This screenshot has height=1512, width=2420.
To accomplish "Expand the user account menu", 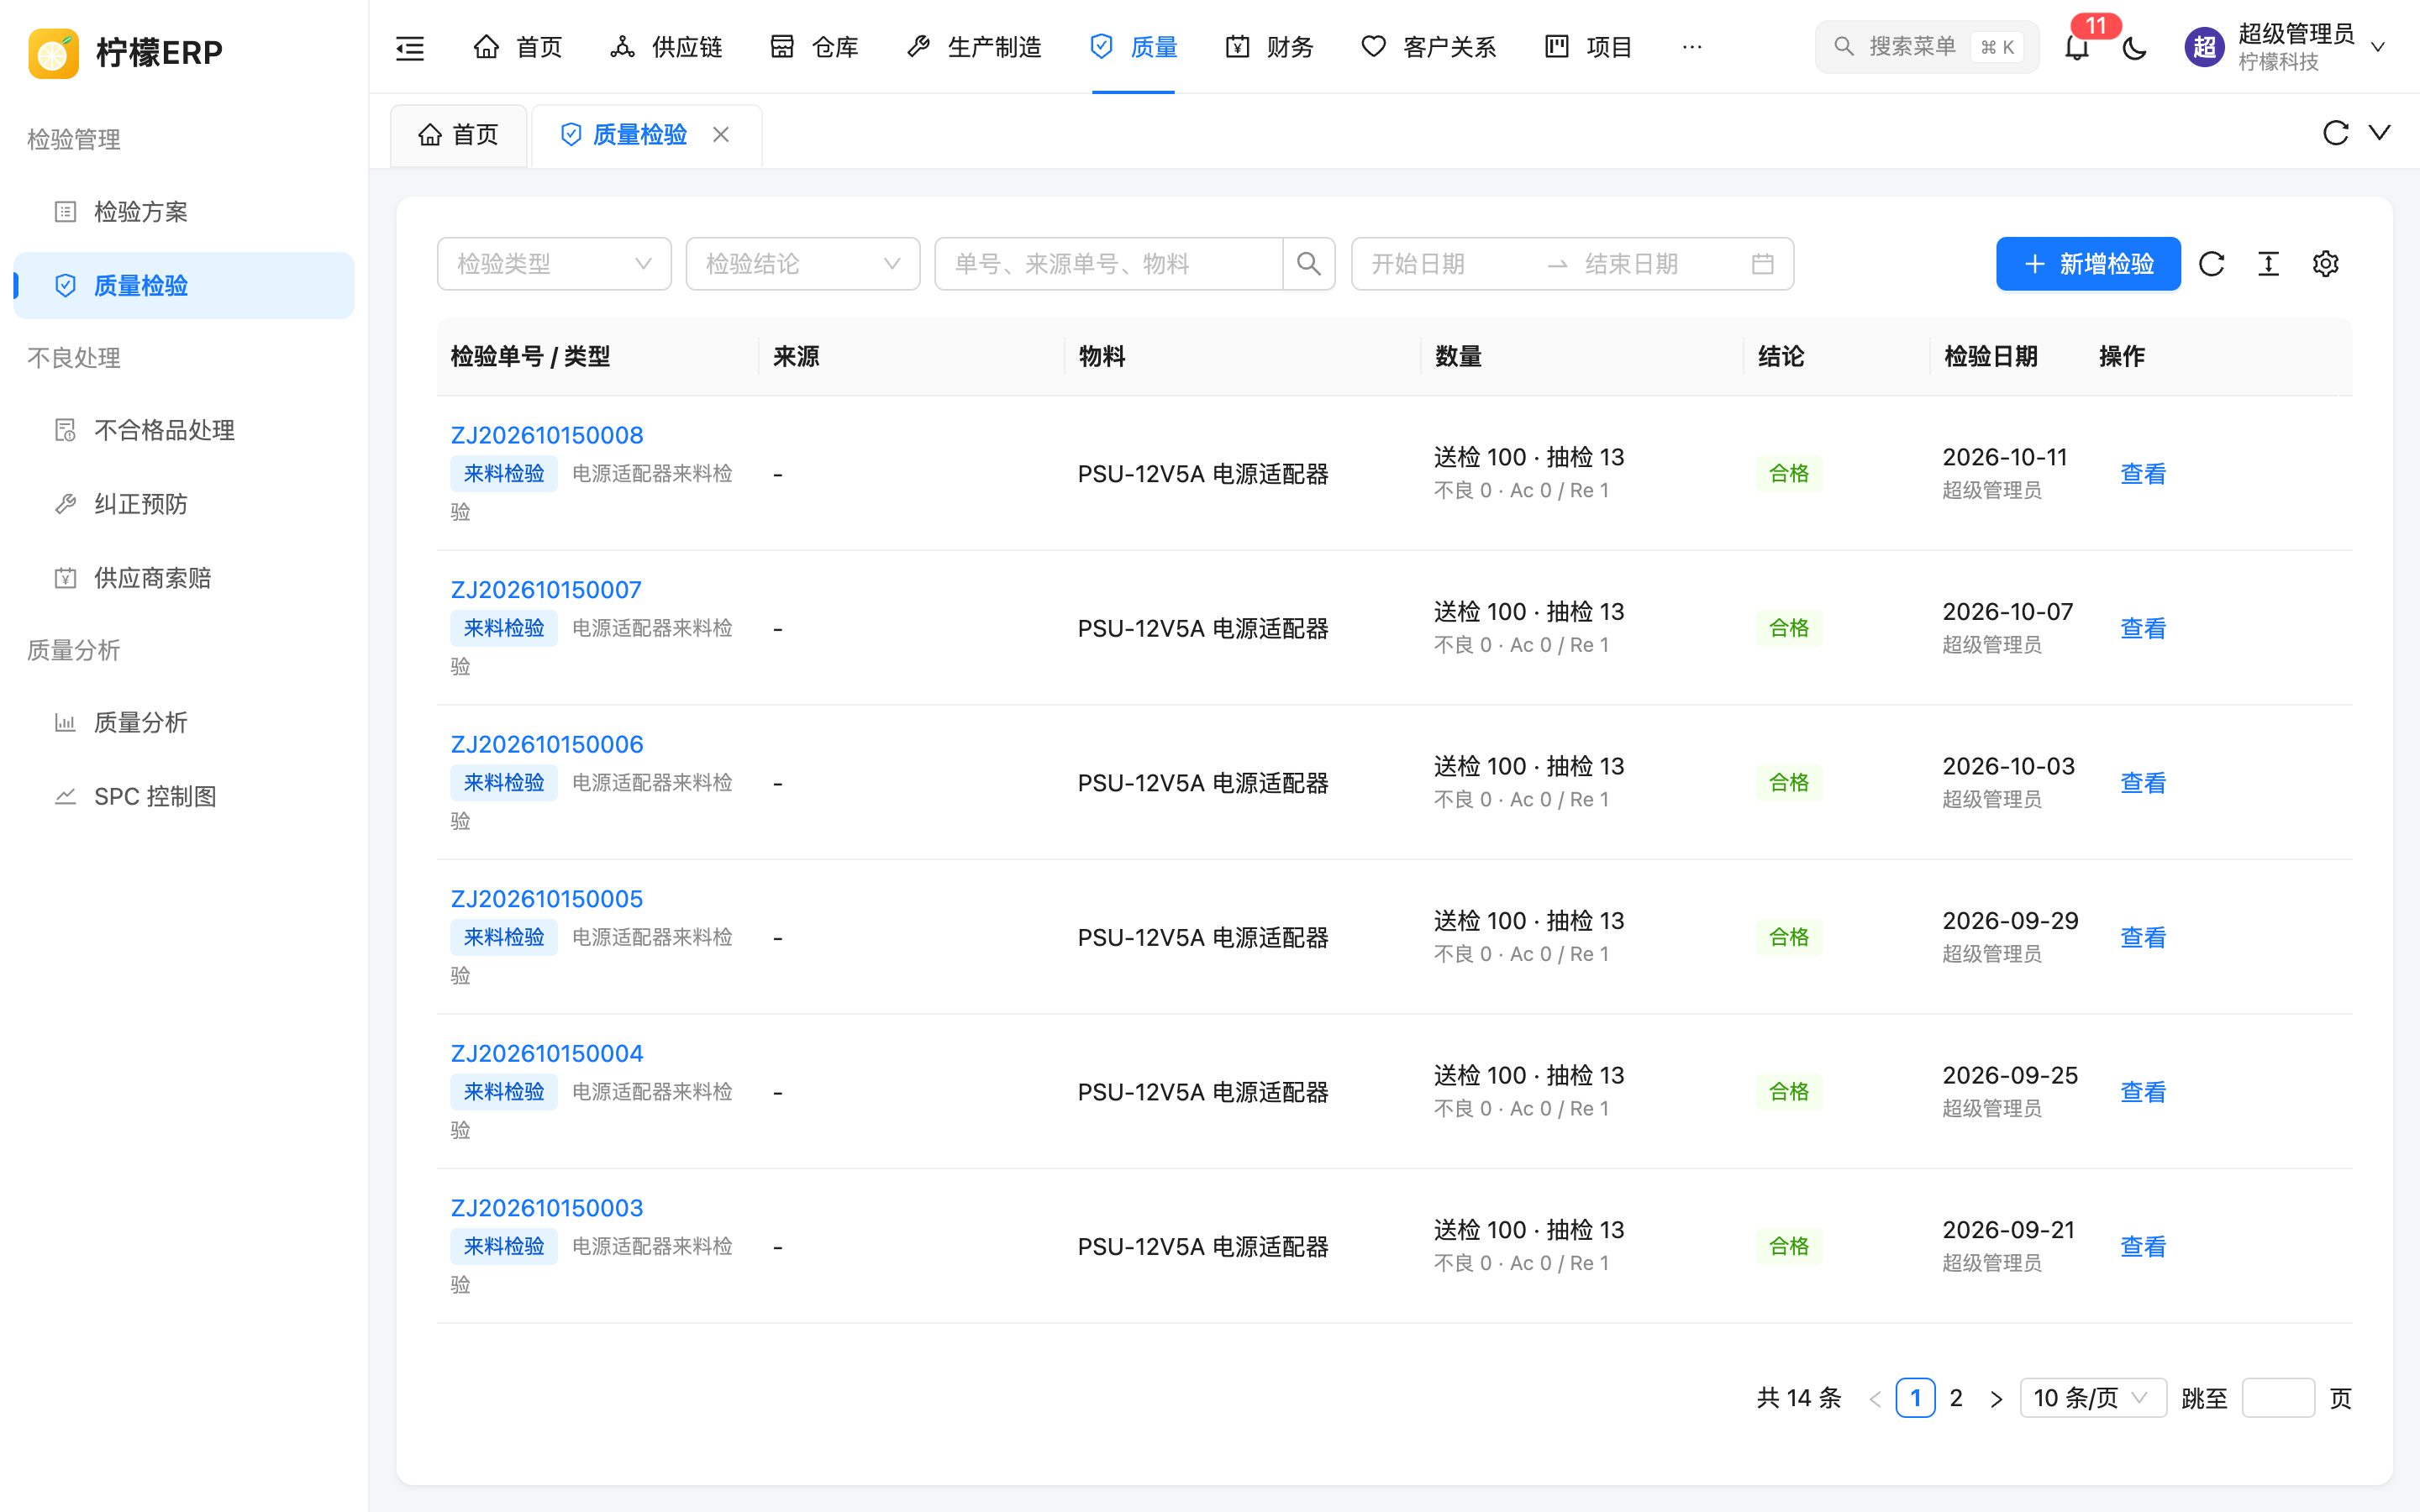I will coord(2285,47).
